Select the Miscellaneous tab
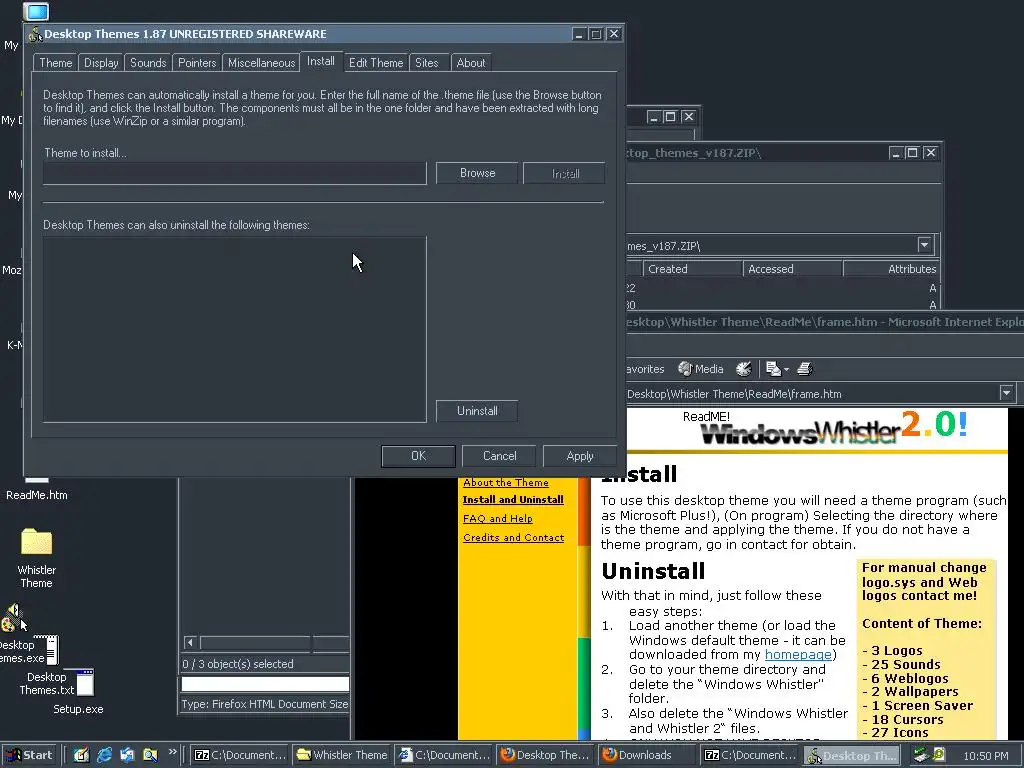The width and height of the screenshot is (1024, 768). point(261,63)
